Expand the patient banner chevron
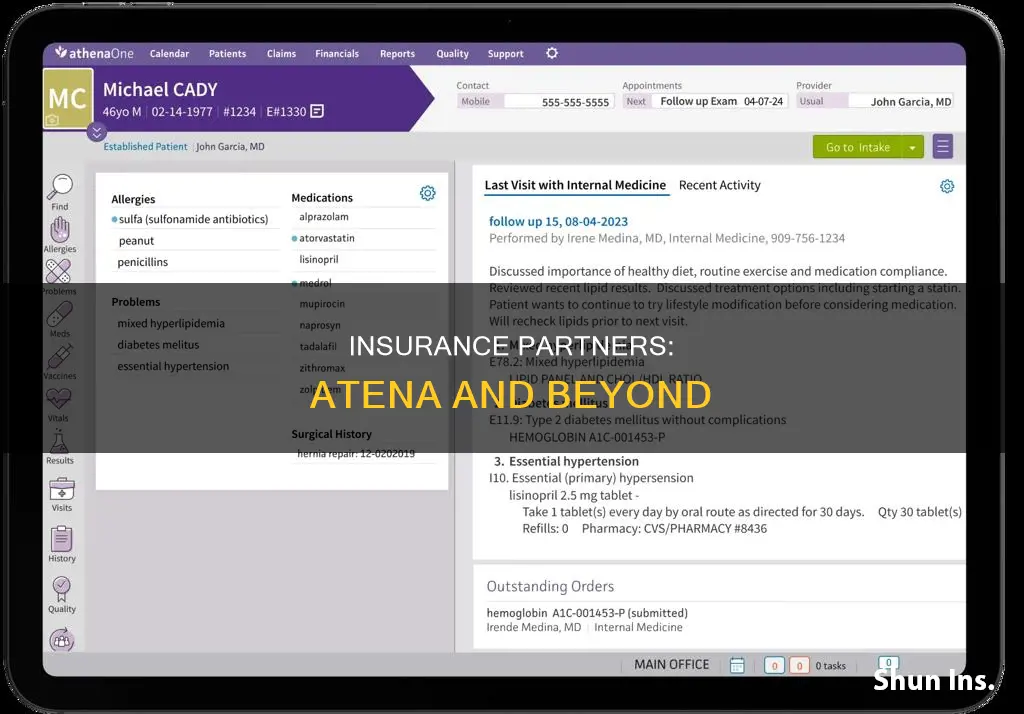This screenshot has height=714, width=1024. click(97, 133)
